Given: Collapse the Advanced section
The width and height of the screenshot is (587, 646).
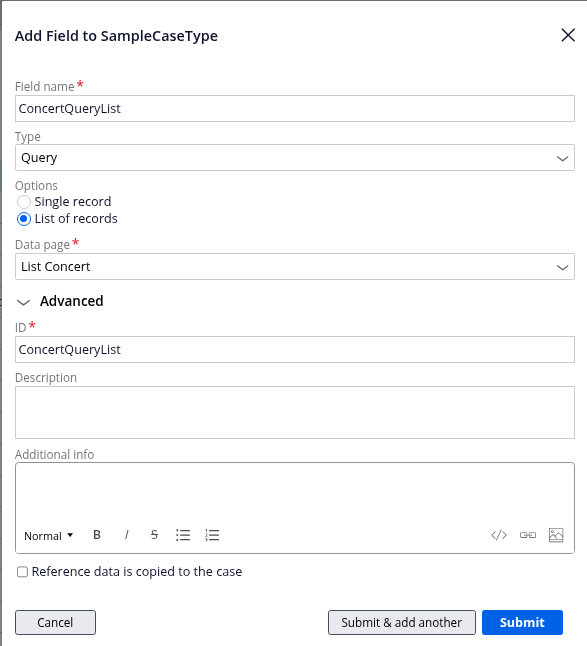Looking at the screenshot, I should coord(60,302).
